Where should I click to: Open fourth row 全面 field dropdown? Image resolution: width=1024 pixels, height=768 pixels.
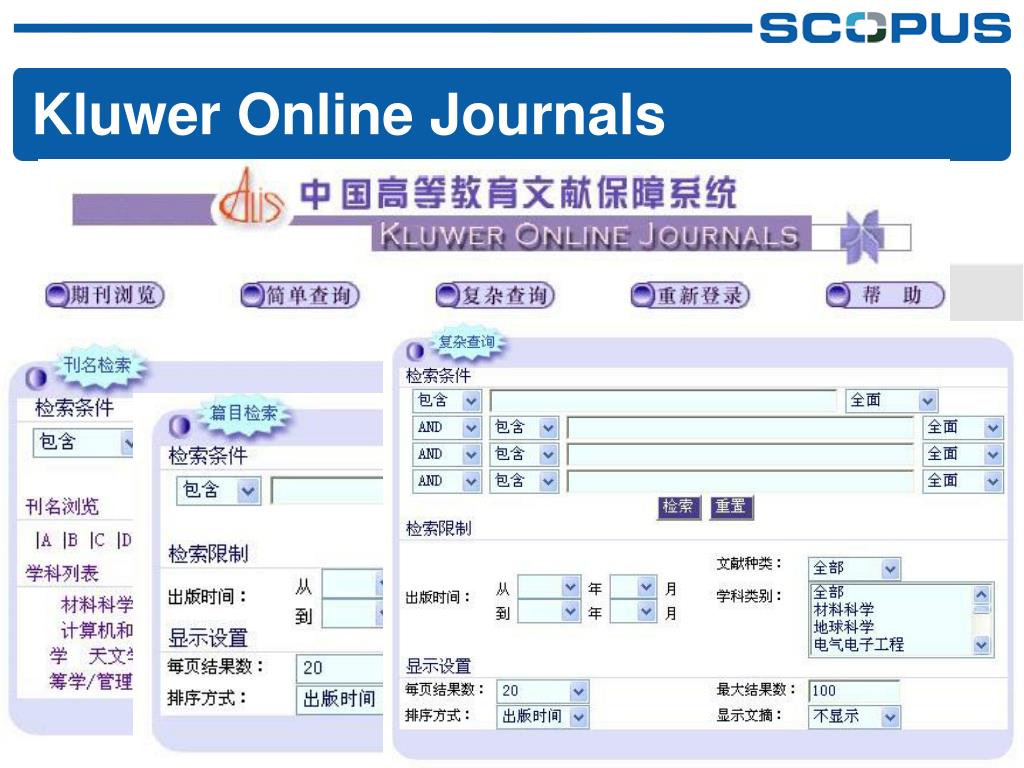(963, 481)
